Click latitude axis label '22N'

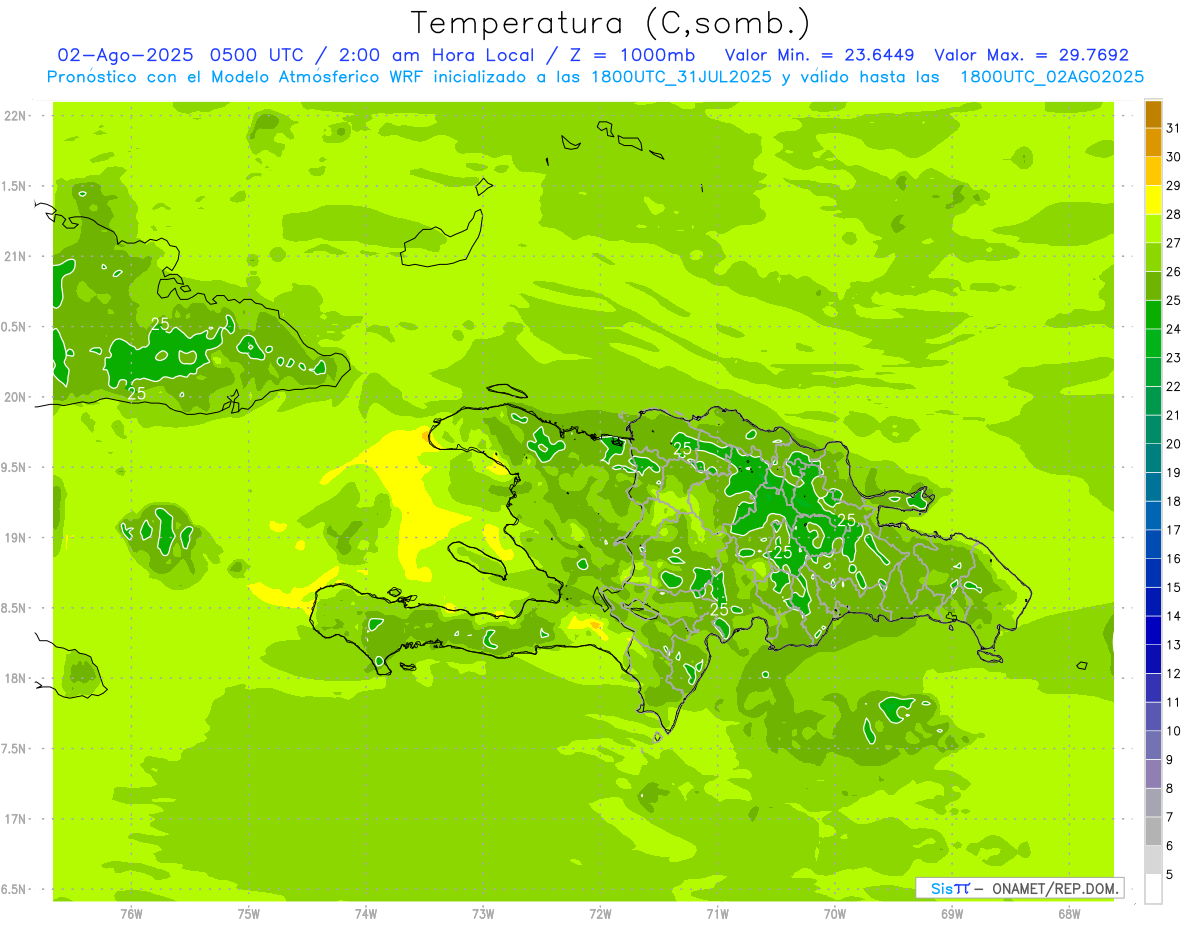point(15,116)
